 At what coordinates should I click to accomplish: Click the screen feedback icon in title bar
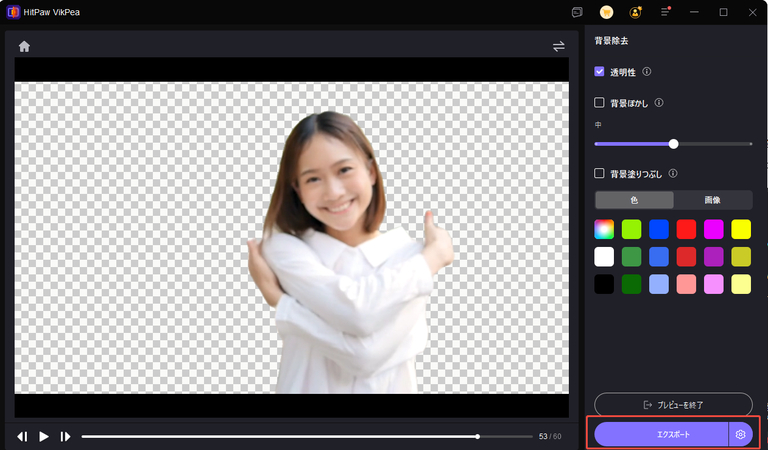tap(577, 13)
